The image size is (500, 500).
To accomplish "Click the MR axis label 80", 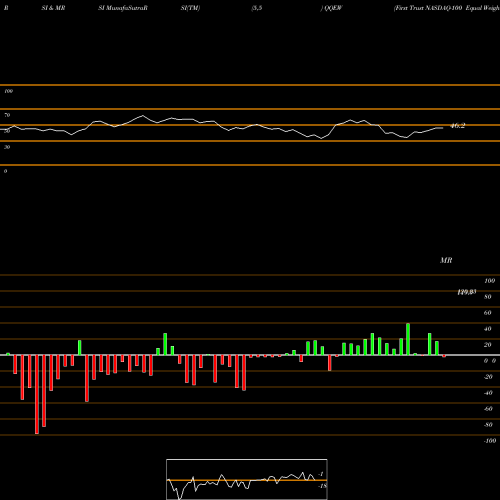I will pyautogui.click(x=488, y=297).
